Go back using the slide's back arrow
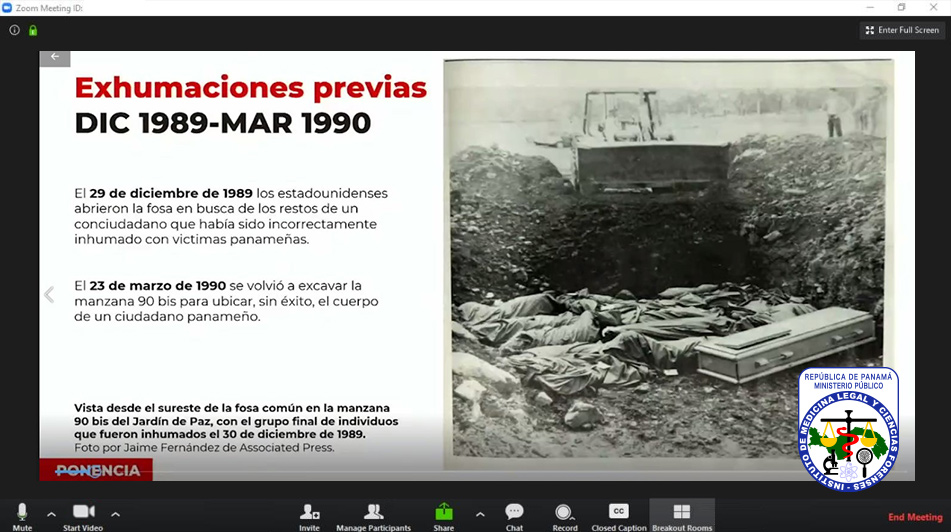The image size is (951, 532). pyautogui.click(x=55, y=57)
